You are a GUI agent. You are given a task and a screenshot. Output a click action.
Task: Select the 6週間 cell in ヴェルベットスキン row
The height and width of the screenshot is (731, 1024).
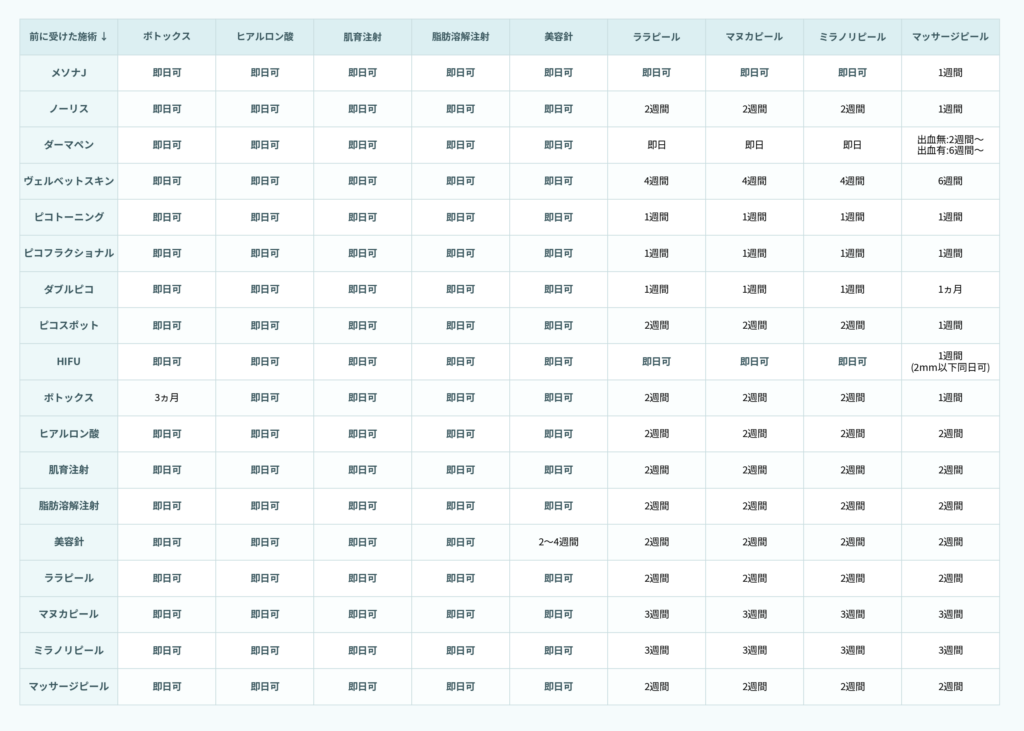950,181
